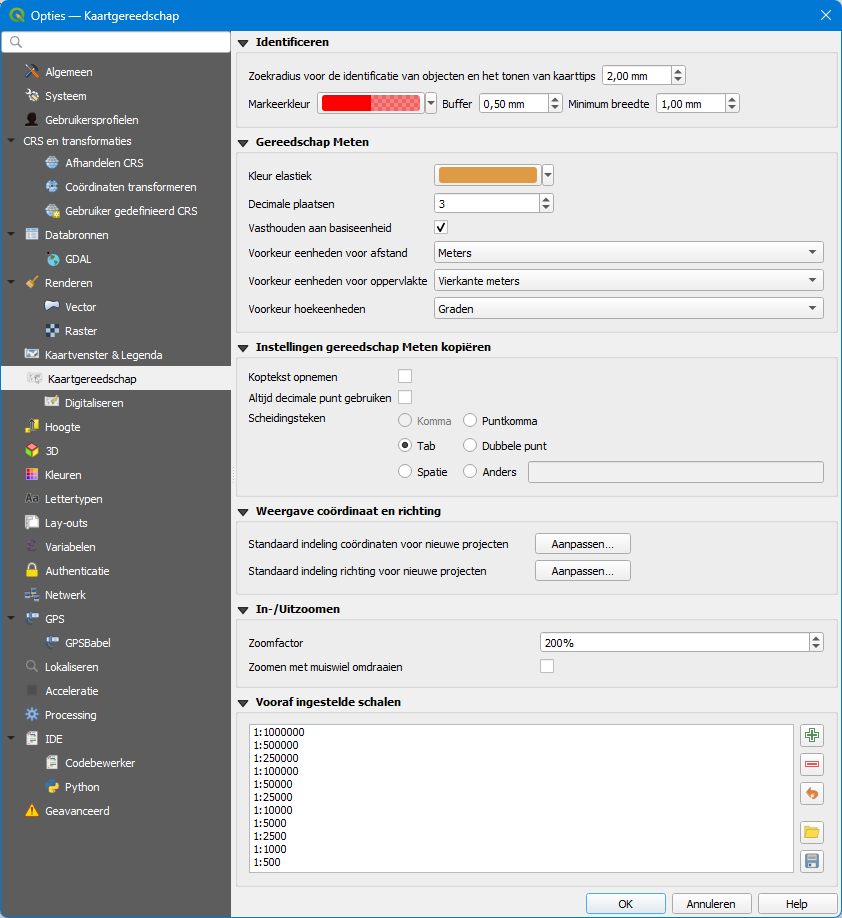
Task: Save scales to file with the floppy disk icon
Action: point(812,861)
